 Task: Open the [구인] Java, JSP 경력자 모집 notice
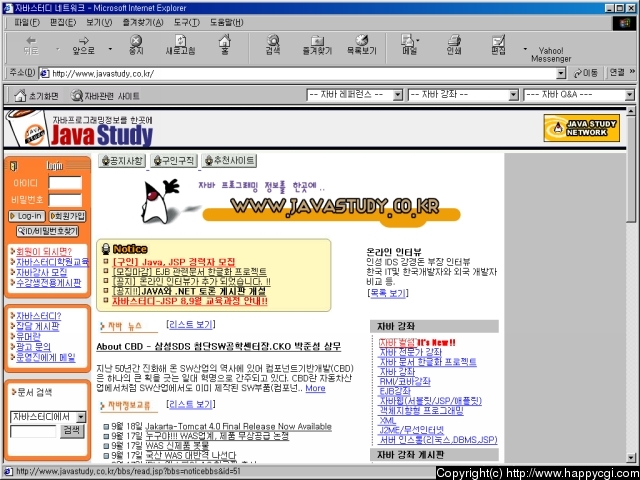pyautogui.click(x=173, y=262)
